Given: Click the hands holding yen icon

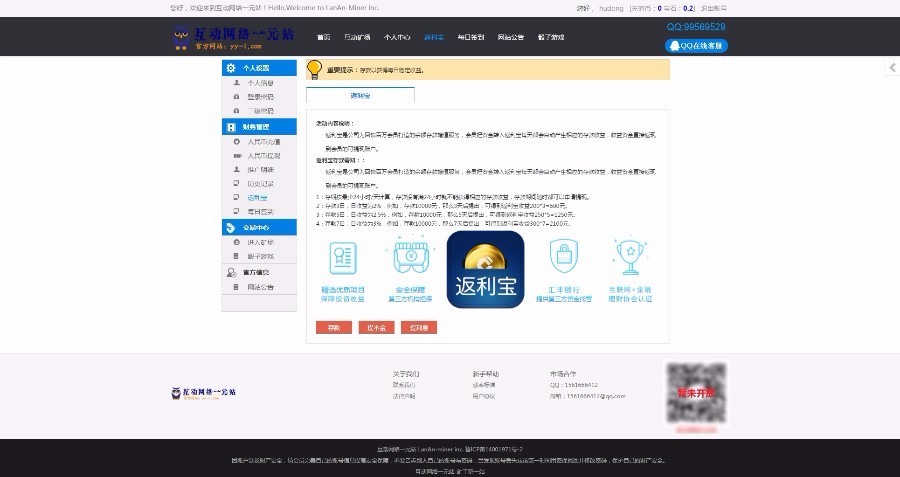Looking at the screenshot, I should (411, 257).
